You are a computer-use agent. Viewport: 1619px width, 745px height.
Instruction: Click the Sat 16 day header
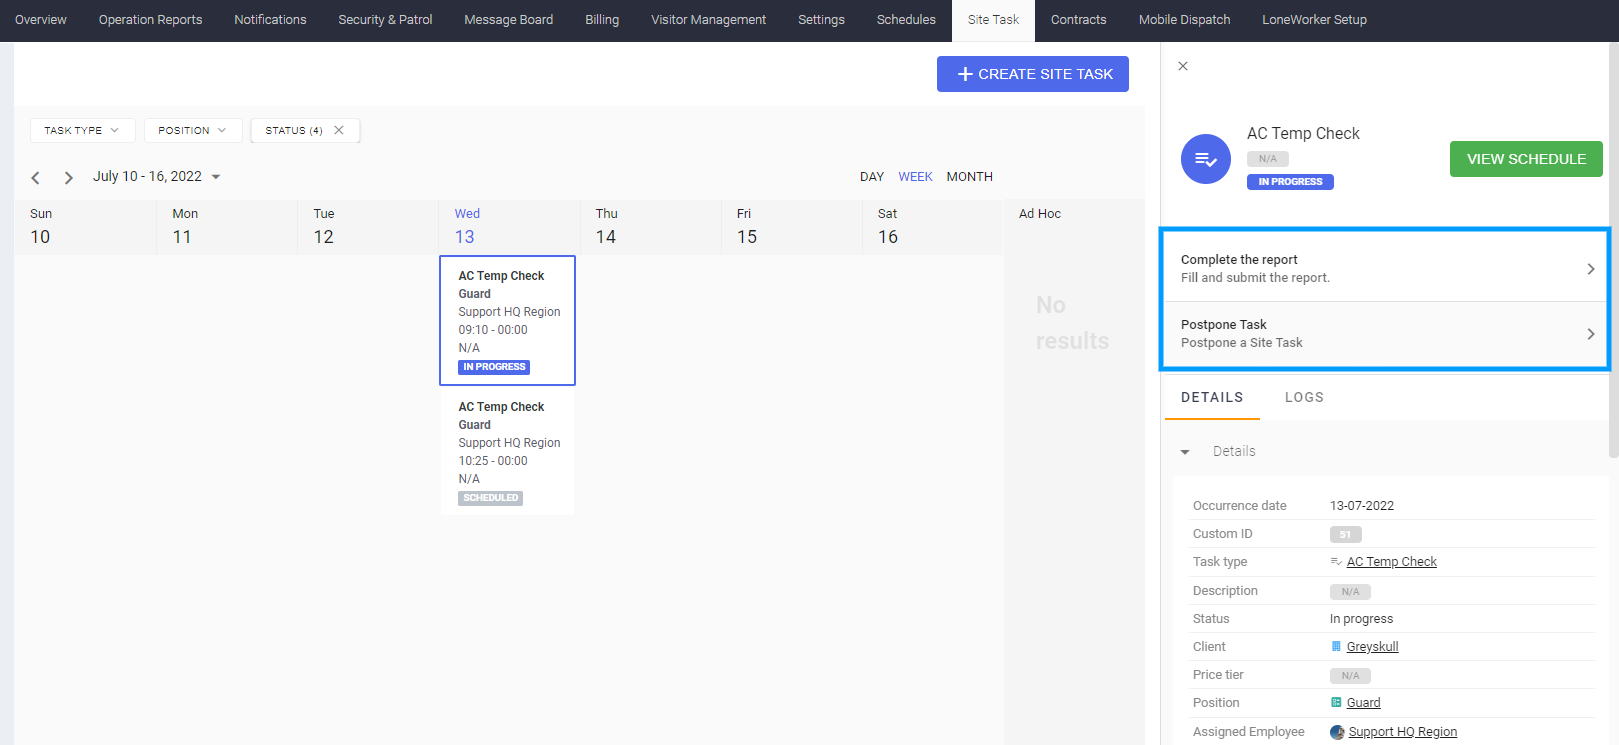(x=932, y=227)
